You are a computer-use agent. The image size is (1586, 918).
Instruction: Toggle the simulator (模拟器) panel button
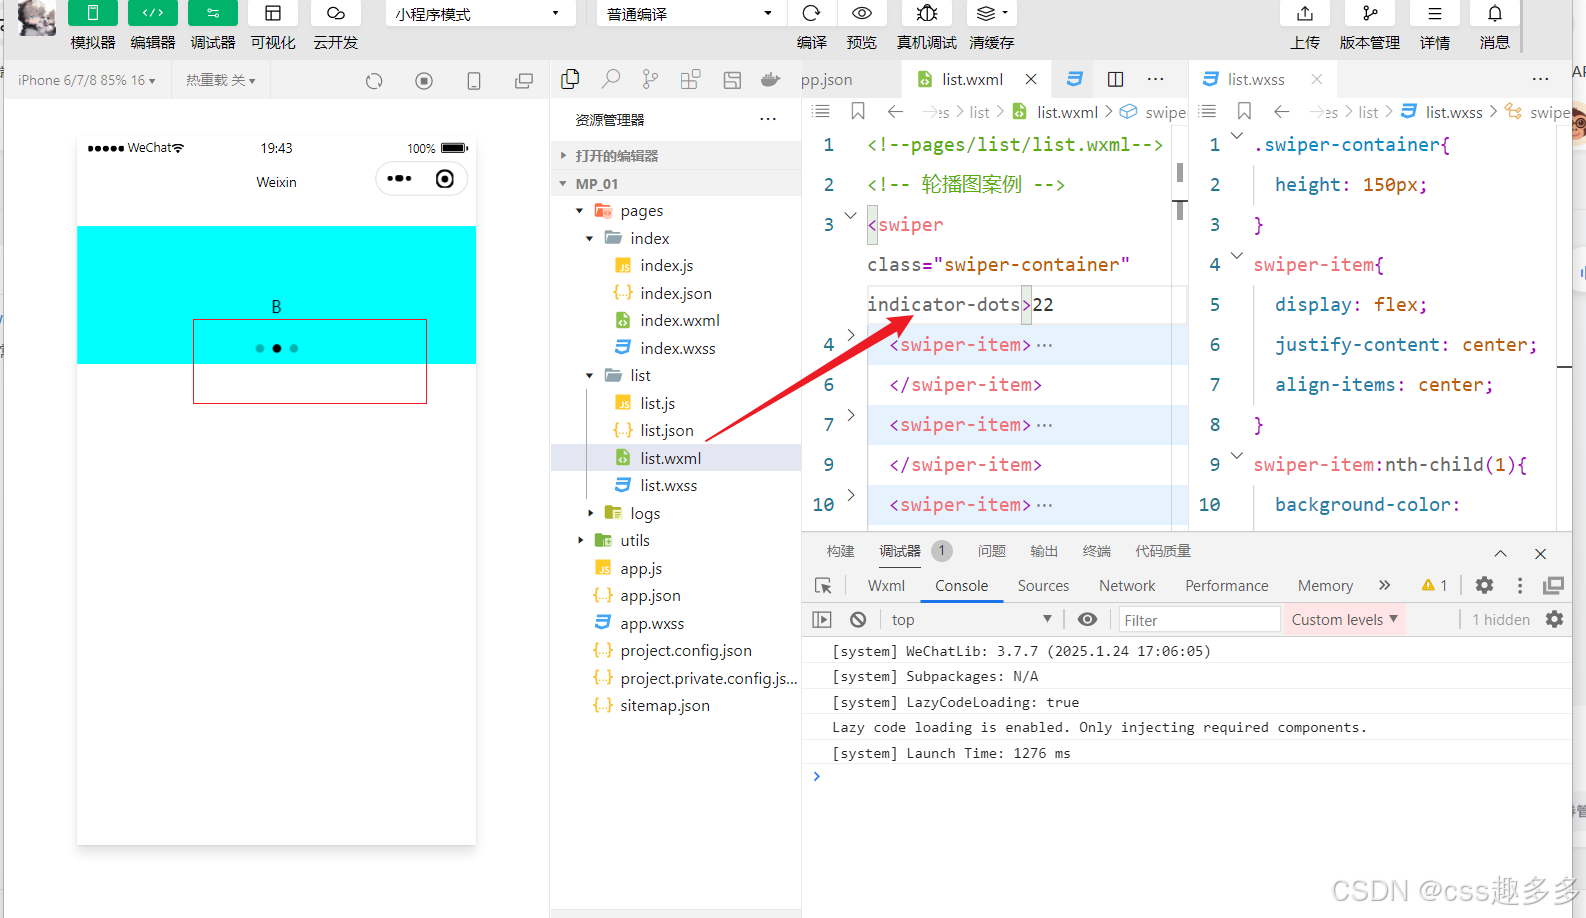point(93,13)
